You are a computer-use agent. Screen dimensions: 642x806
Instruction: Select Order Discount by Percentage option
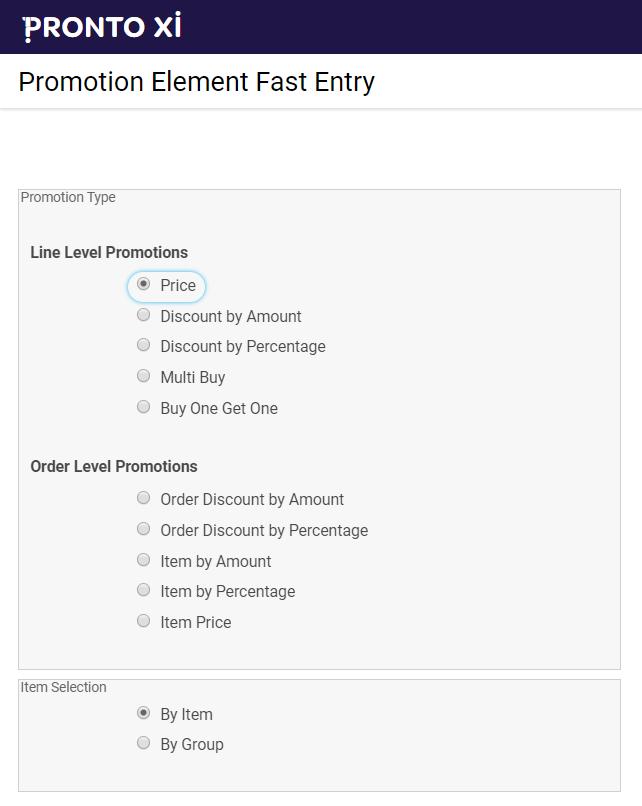click(x=143, y=529)
